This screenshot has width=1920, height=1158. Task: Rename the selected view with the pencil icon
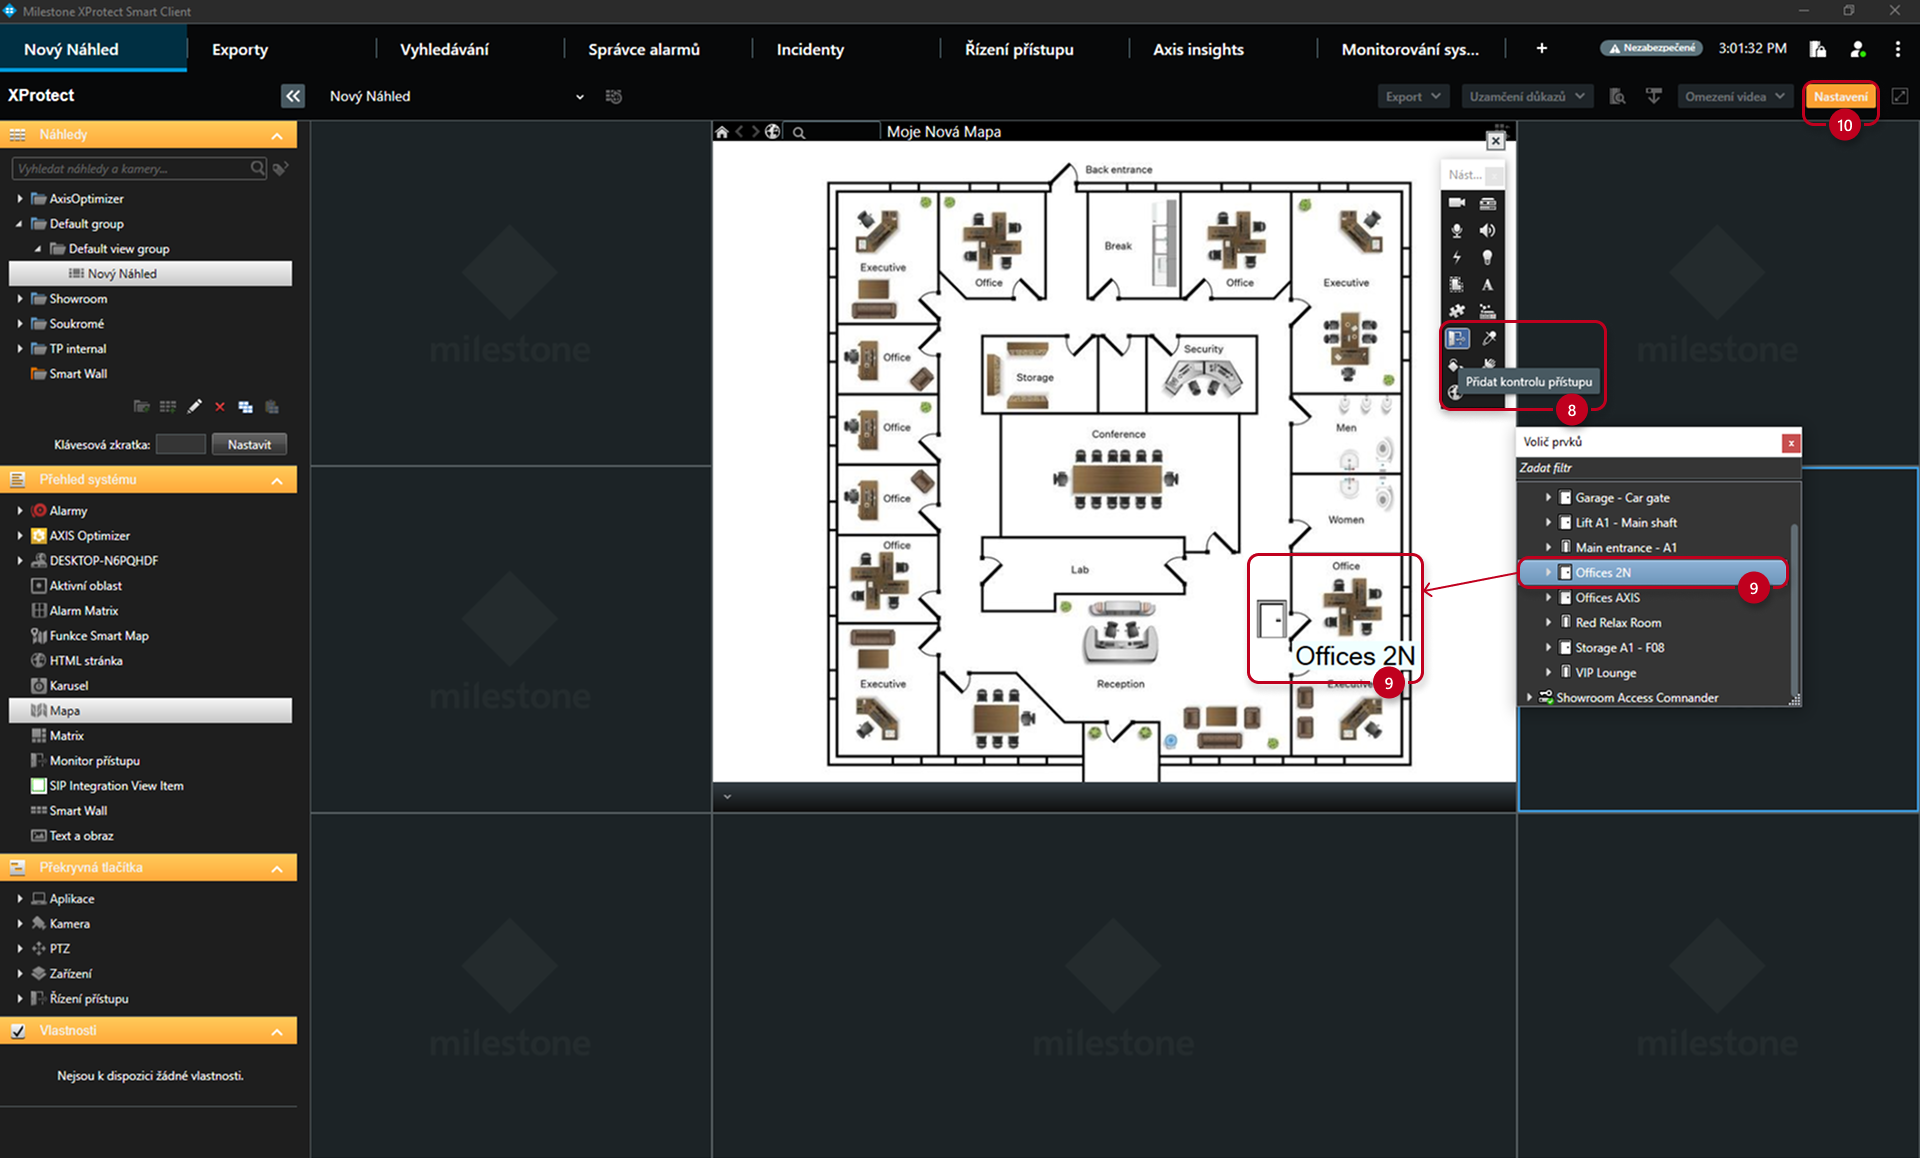[194, 407]
